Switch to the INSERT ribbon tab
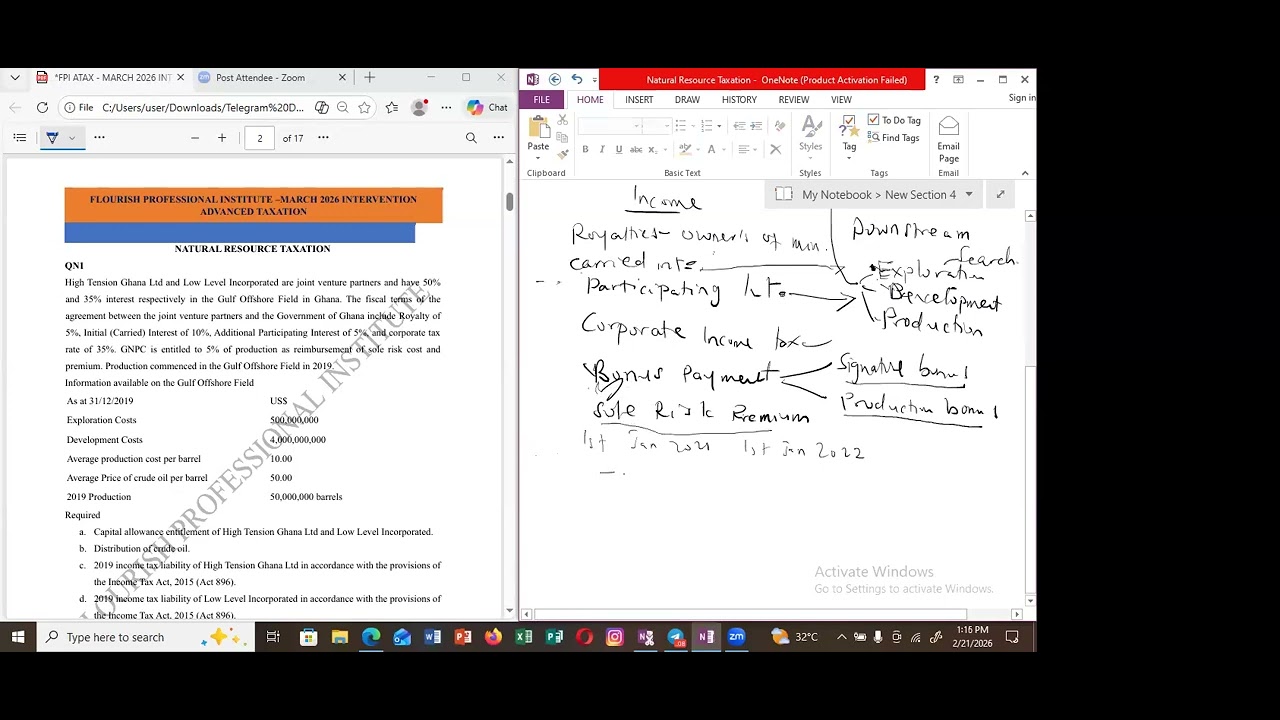The width and height of the screenshot is (1280, 720). [639, 100]
